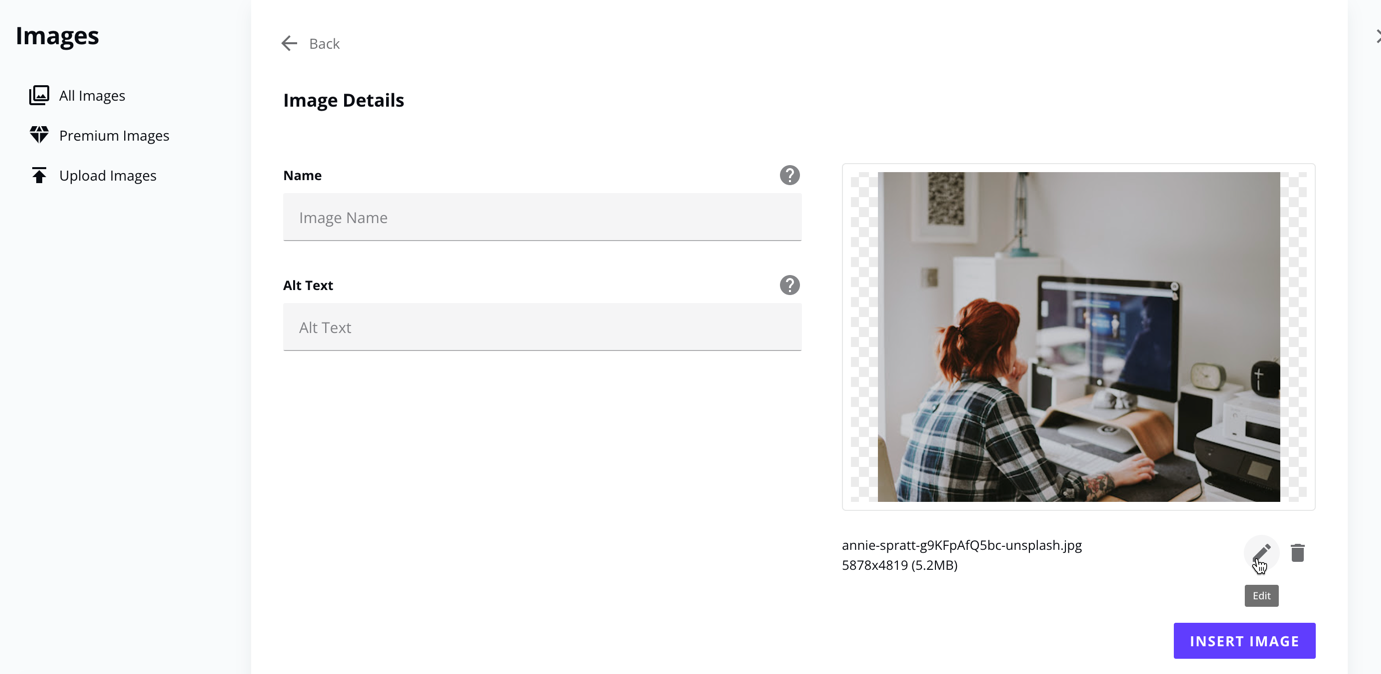This screenshot has height=674, width=1381.
Task: Click the pencil Edit icon
Action: [x=1261, y=553]
